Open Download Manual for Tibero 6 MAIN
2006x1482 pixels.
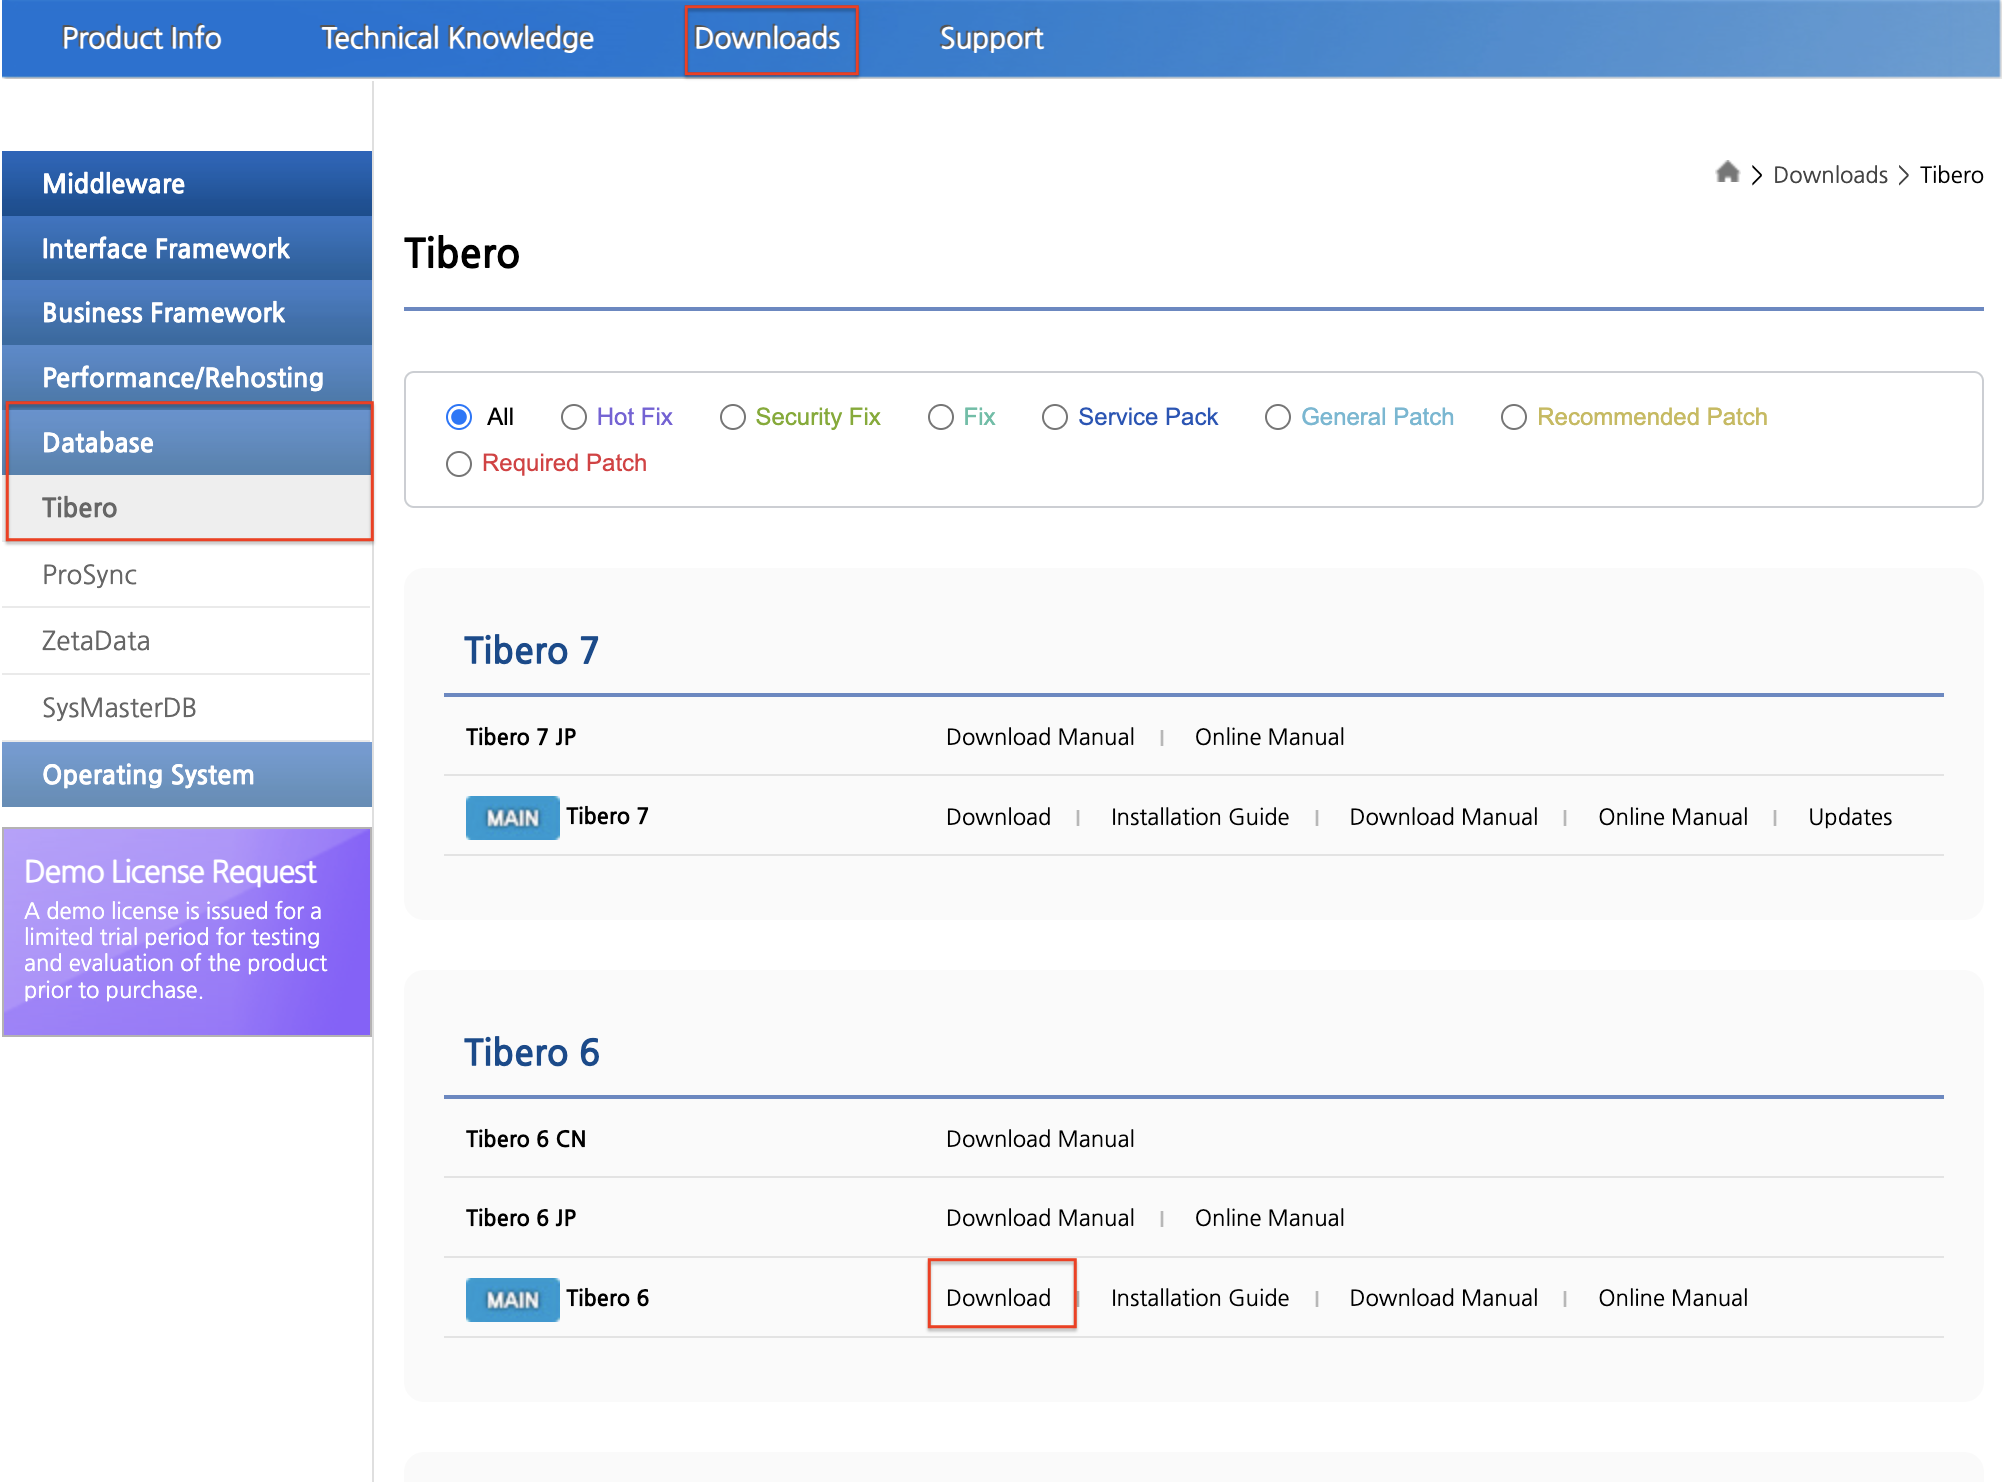click(x=1444, y=1298)
